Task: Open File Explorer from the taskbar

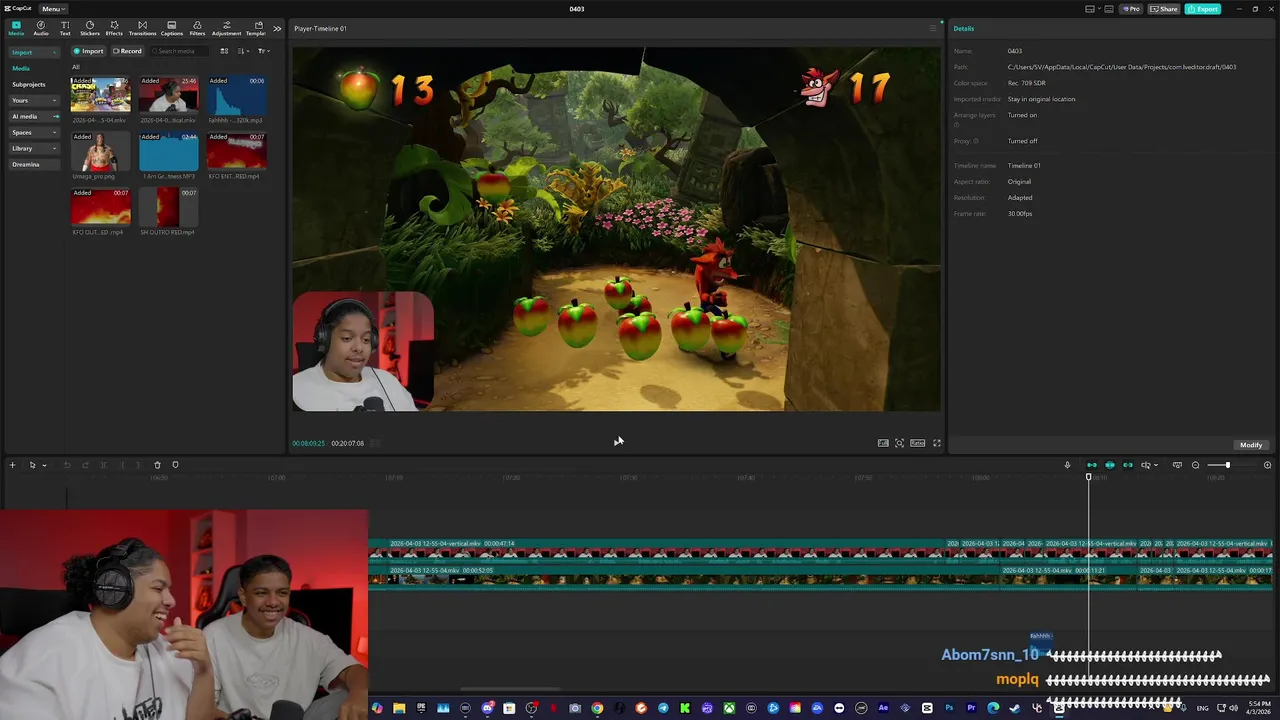Action: (x=399, y=708)
